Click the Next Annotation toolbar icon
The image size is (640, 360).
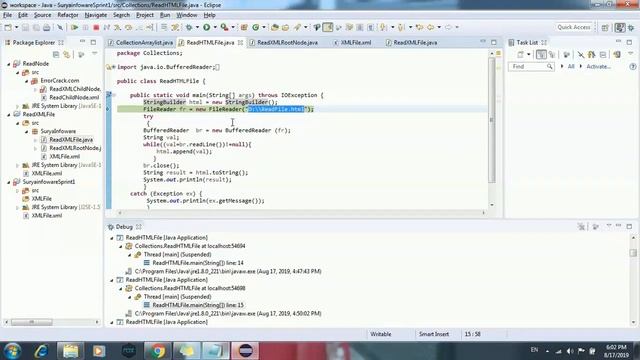coord(383,27)
